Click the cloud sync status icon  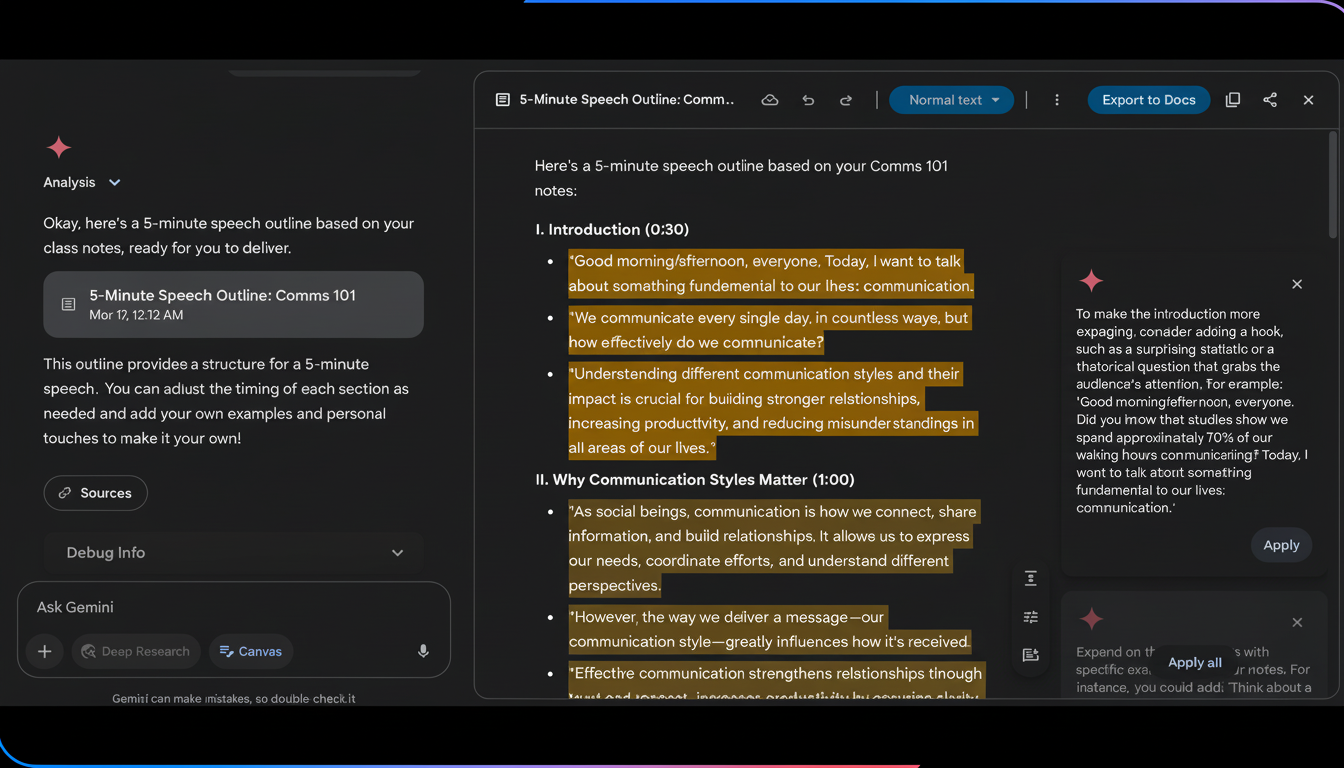click(x=769, y=100)
